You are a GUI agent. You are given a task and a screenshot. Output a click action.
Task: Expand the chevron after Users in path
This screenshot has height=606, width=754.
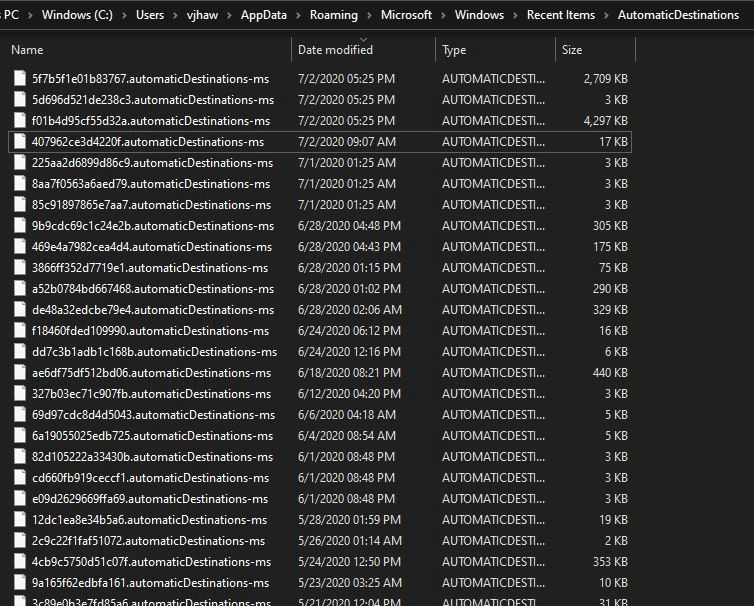[176, 15]
